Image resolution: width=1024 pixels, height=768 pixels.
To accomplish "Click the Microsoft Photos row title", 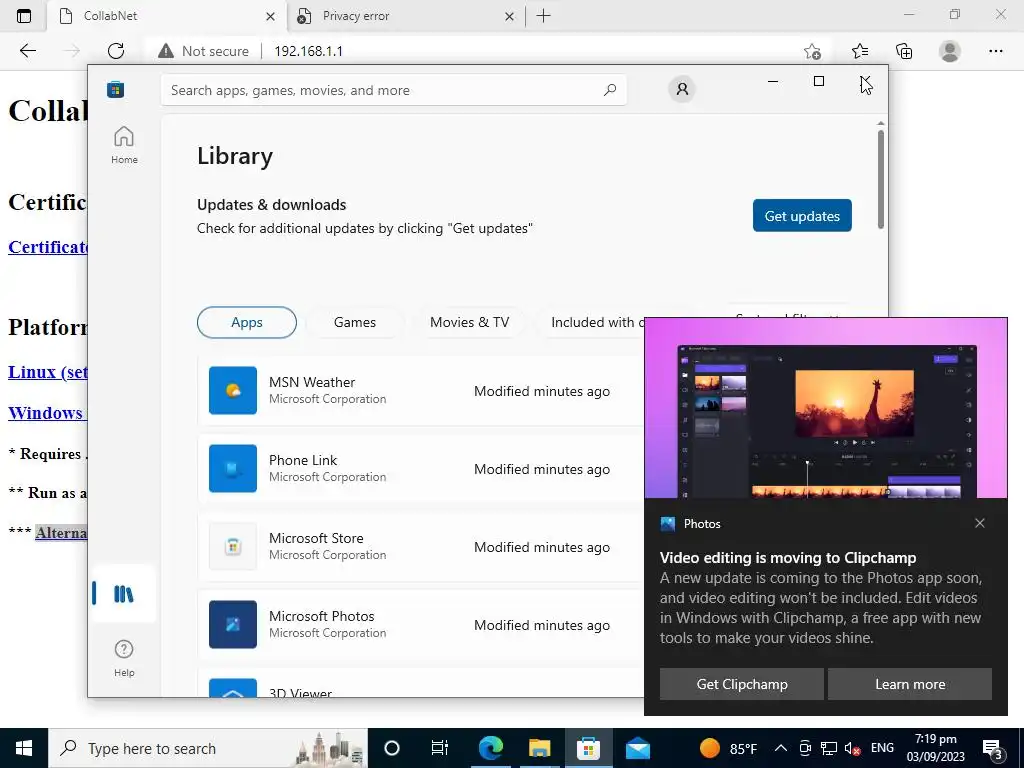I will coord(322,616).
